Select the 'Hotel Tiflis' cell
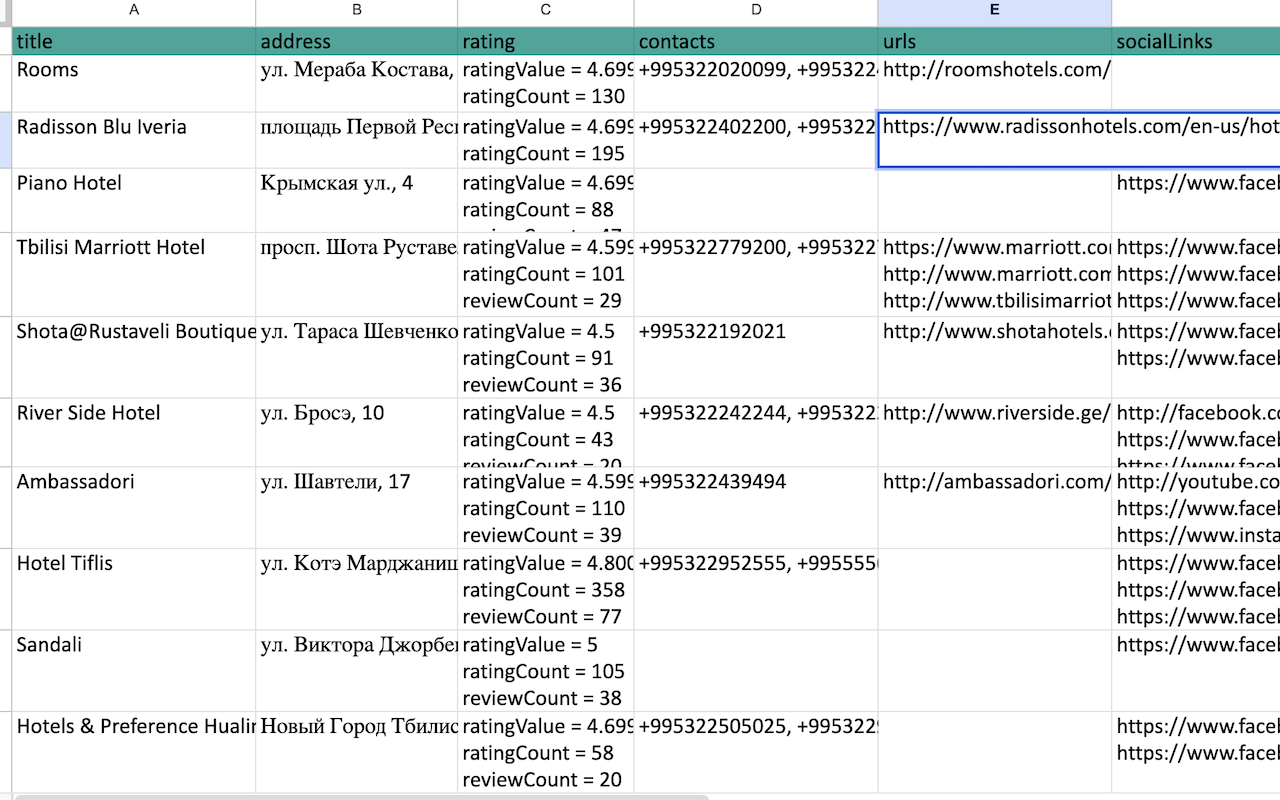This screenshot has height=800, width=1280. coord(134,588)
